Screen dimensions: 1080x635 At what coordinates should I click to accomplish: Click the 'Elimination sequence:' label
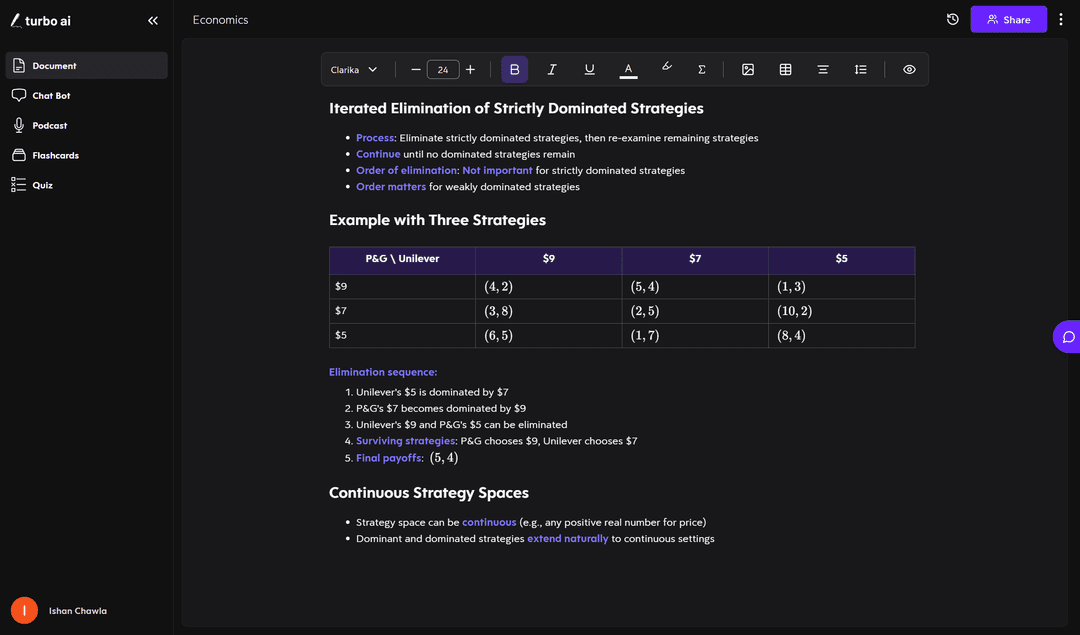click(x=383, y=372)
